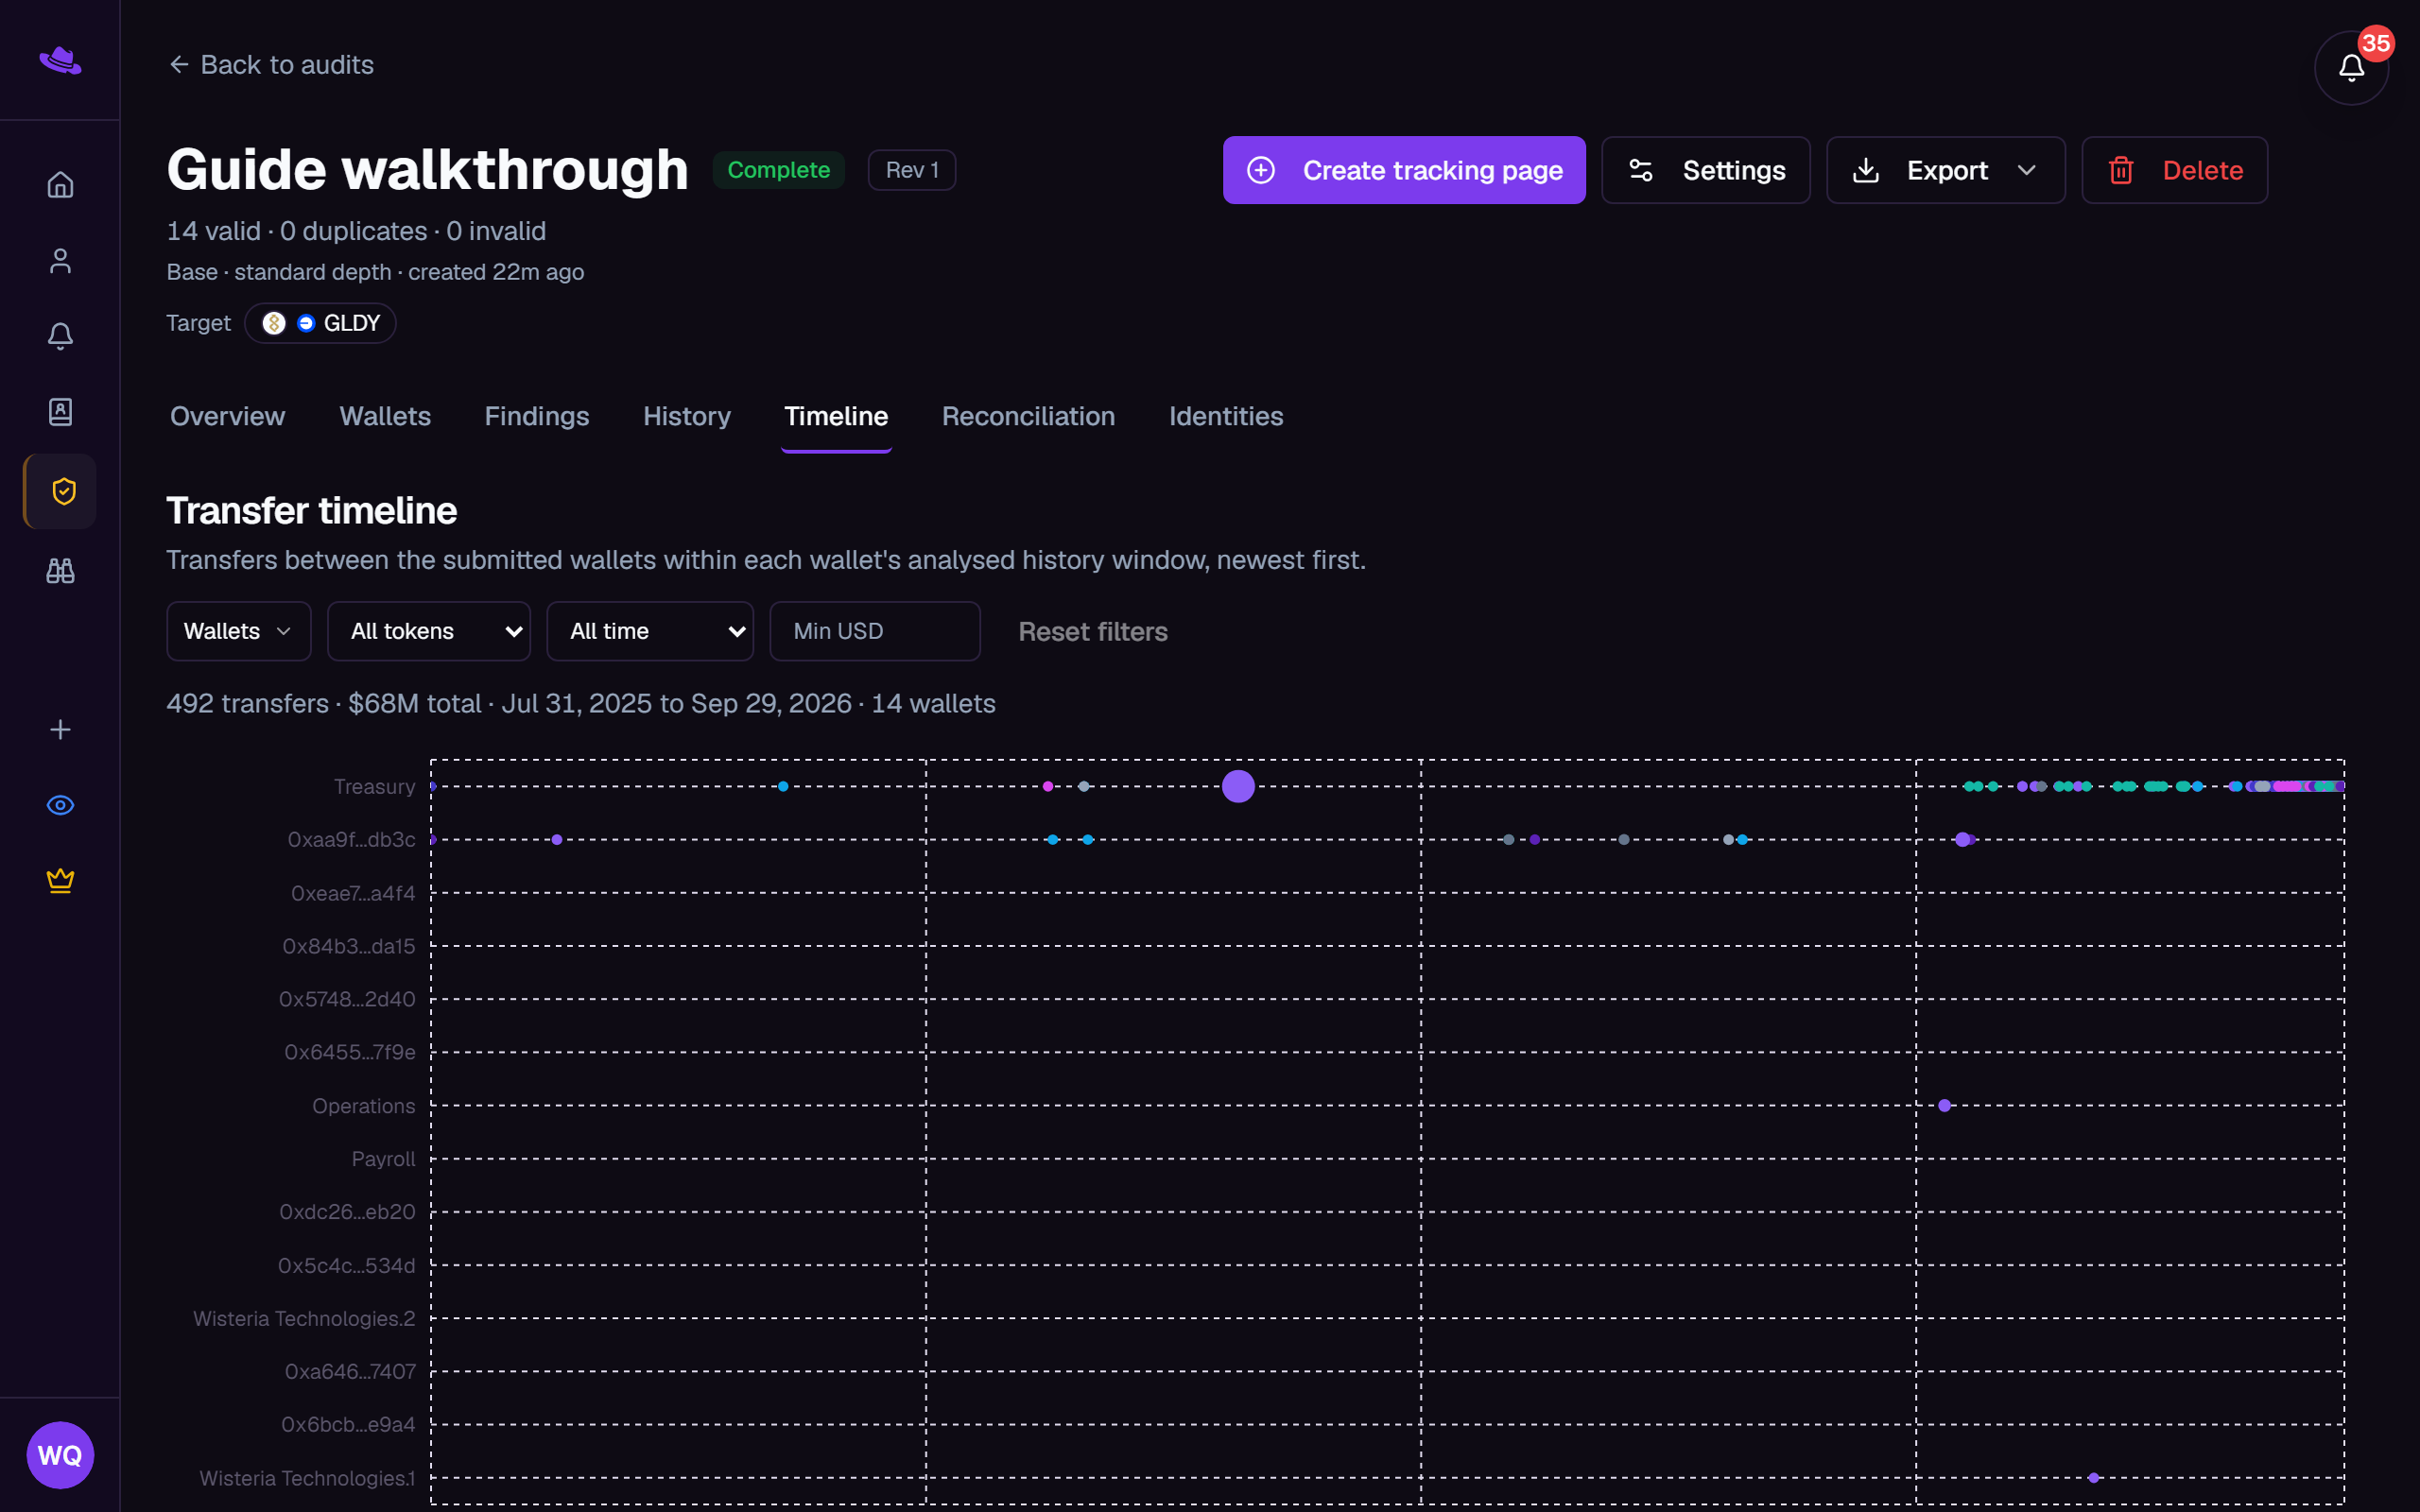This screenshot has height=1512, width=2420.
Task: Go back to audits
Action: (x=270, y=65)
